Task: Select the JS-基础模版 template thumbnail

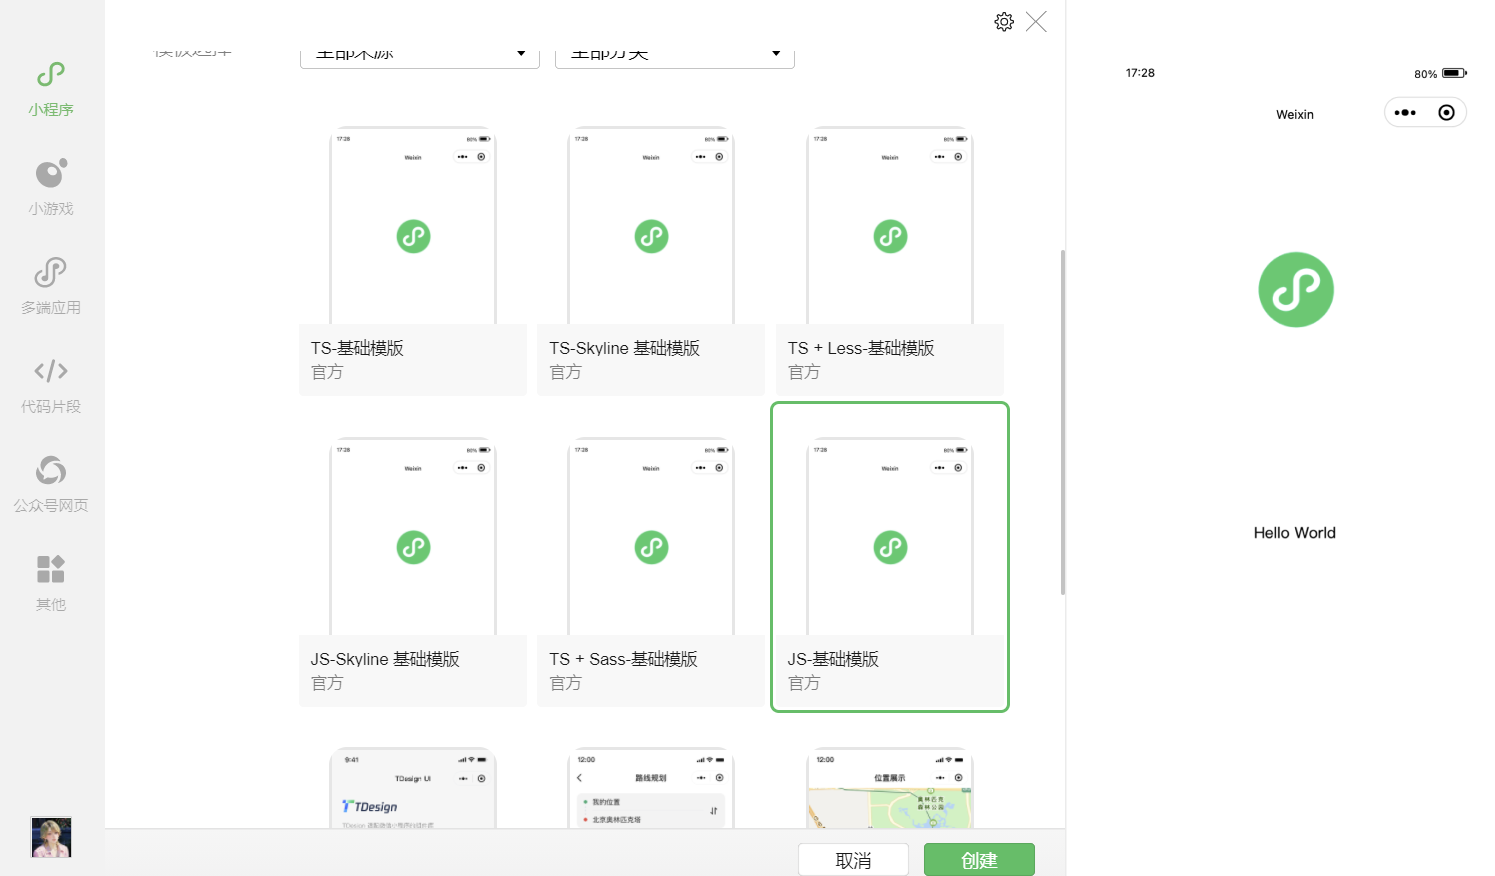Action: [x=890, y=536]
